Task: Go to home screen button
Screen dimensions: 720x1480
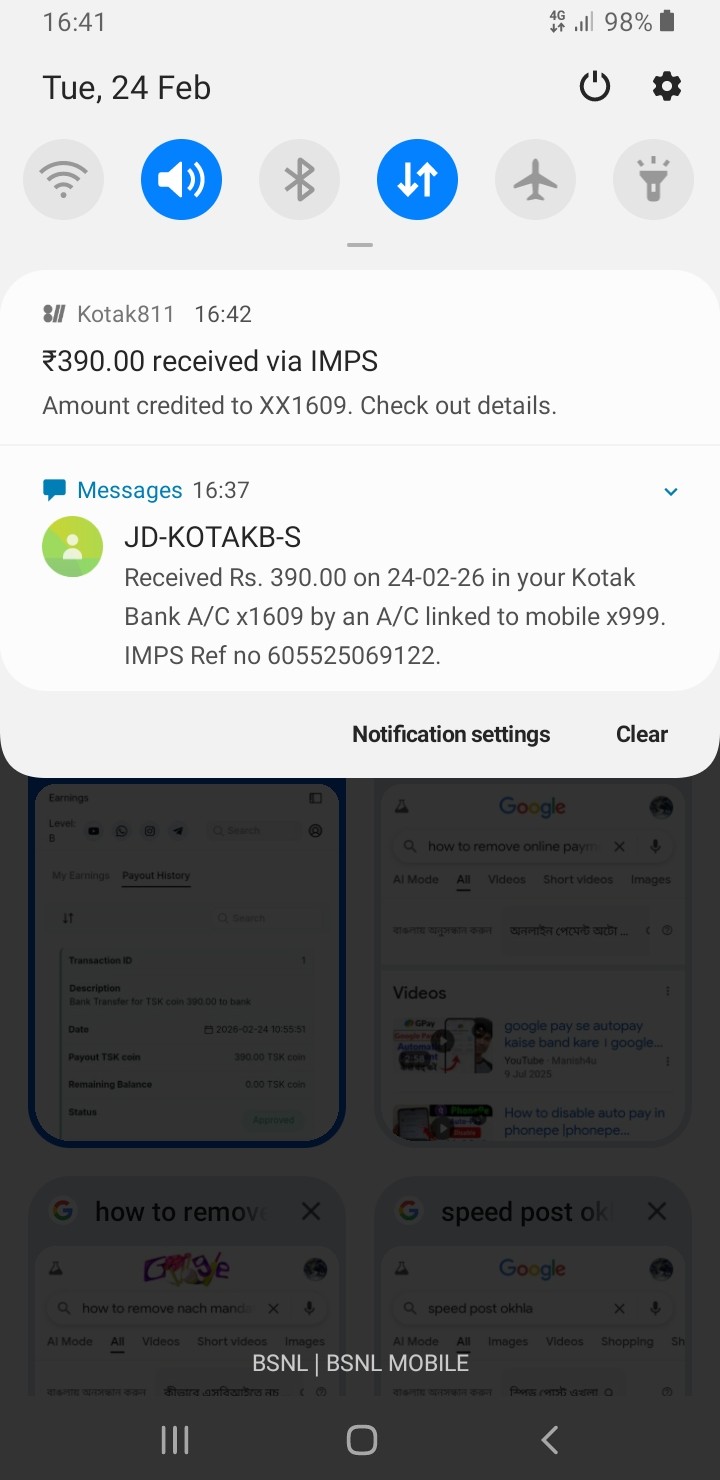Action: [361, 1440]
